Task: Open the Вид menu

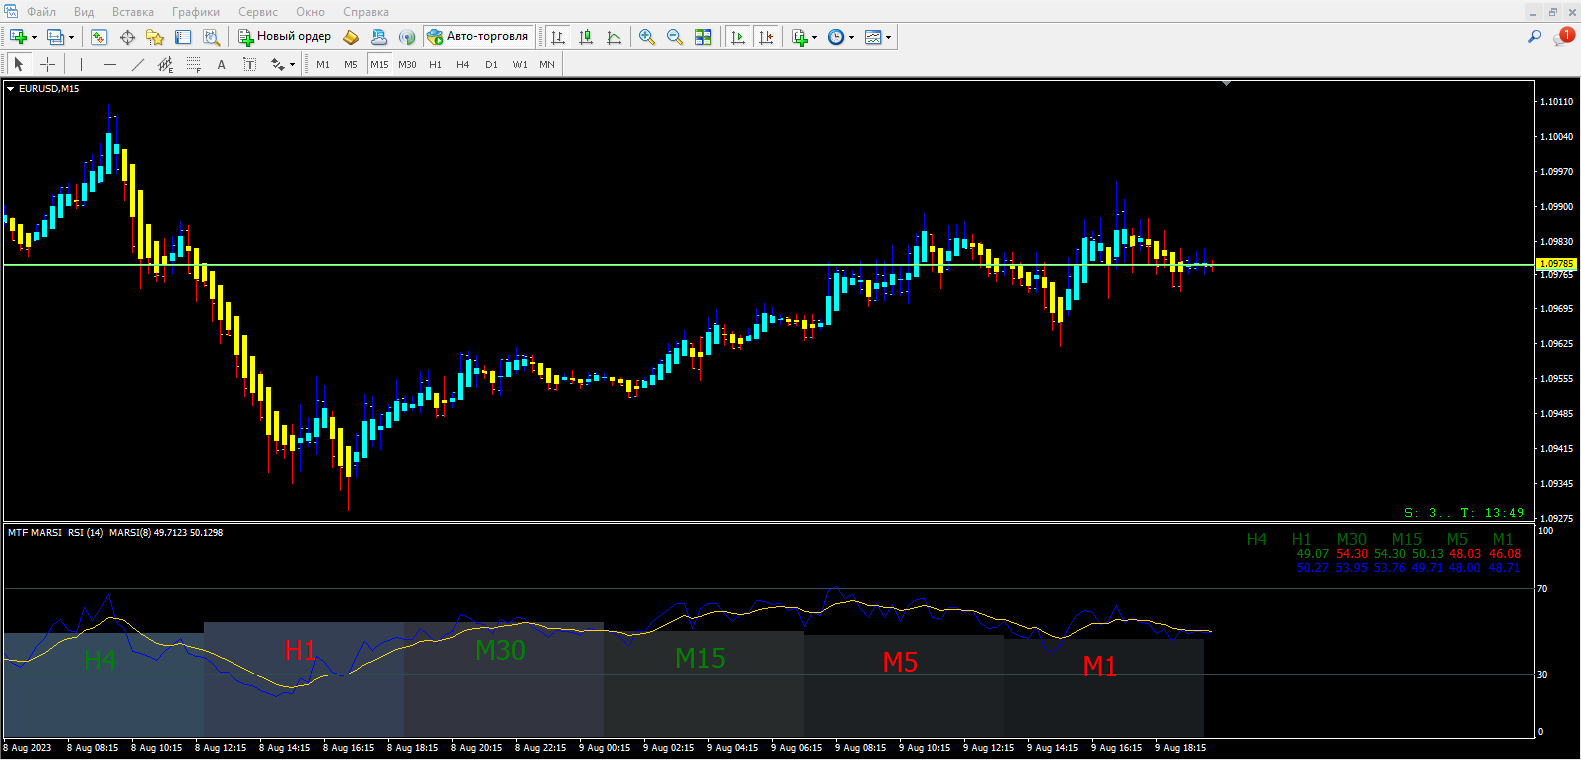Action: coord(84,12)
